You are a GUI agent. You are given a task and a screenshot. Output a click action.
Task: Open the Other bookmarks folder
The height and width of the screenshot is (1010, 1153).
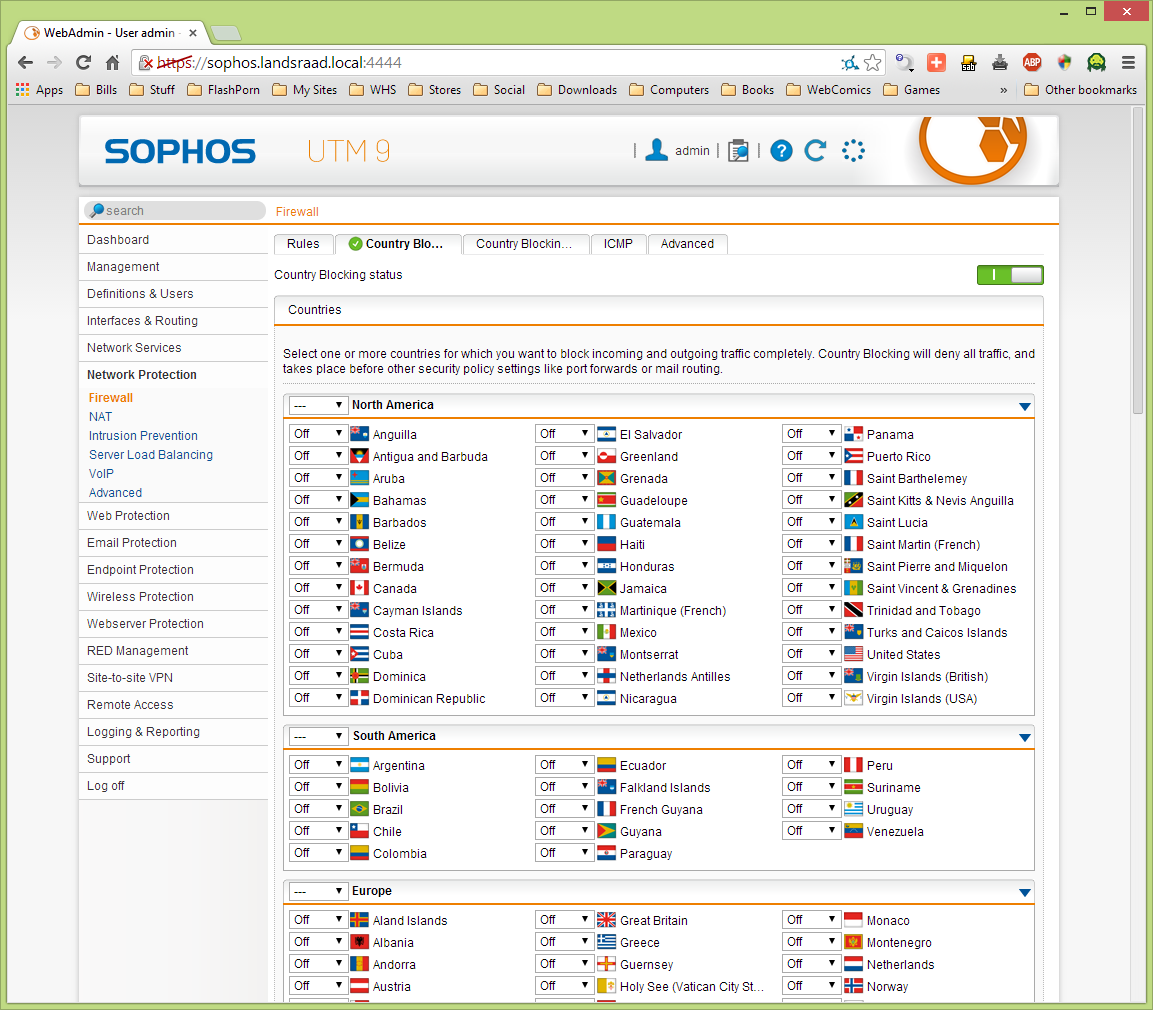1080,90
